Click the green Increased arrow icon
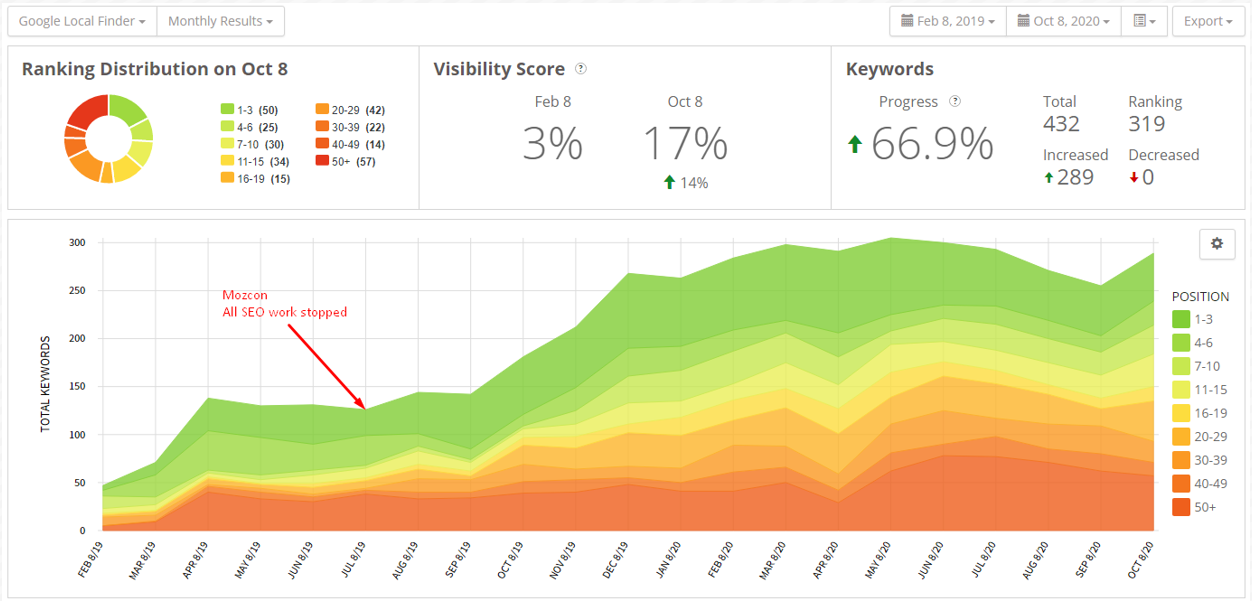The image size is (1252, 601). coord(1049,178)
